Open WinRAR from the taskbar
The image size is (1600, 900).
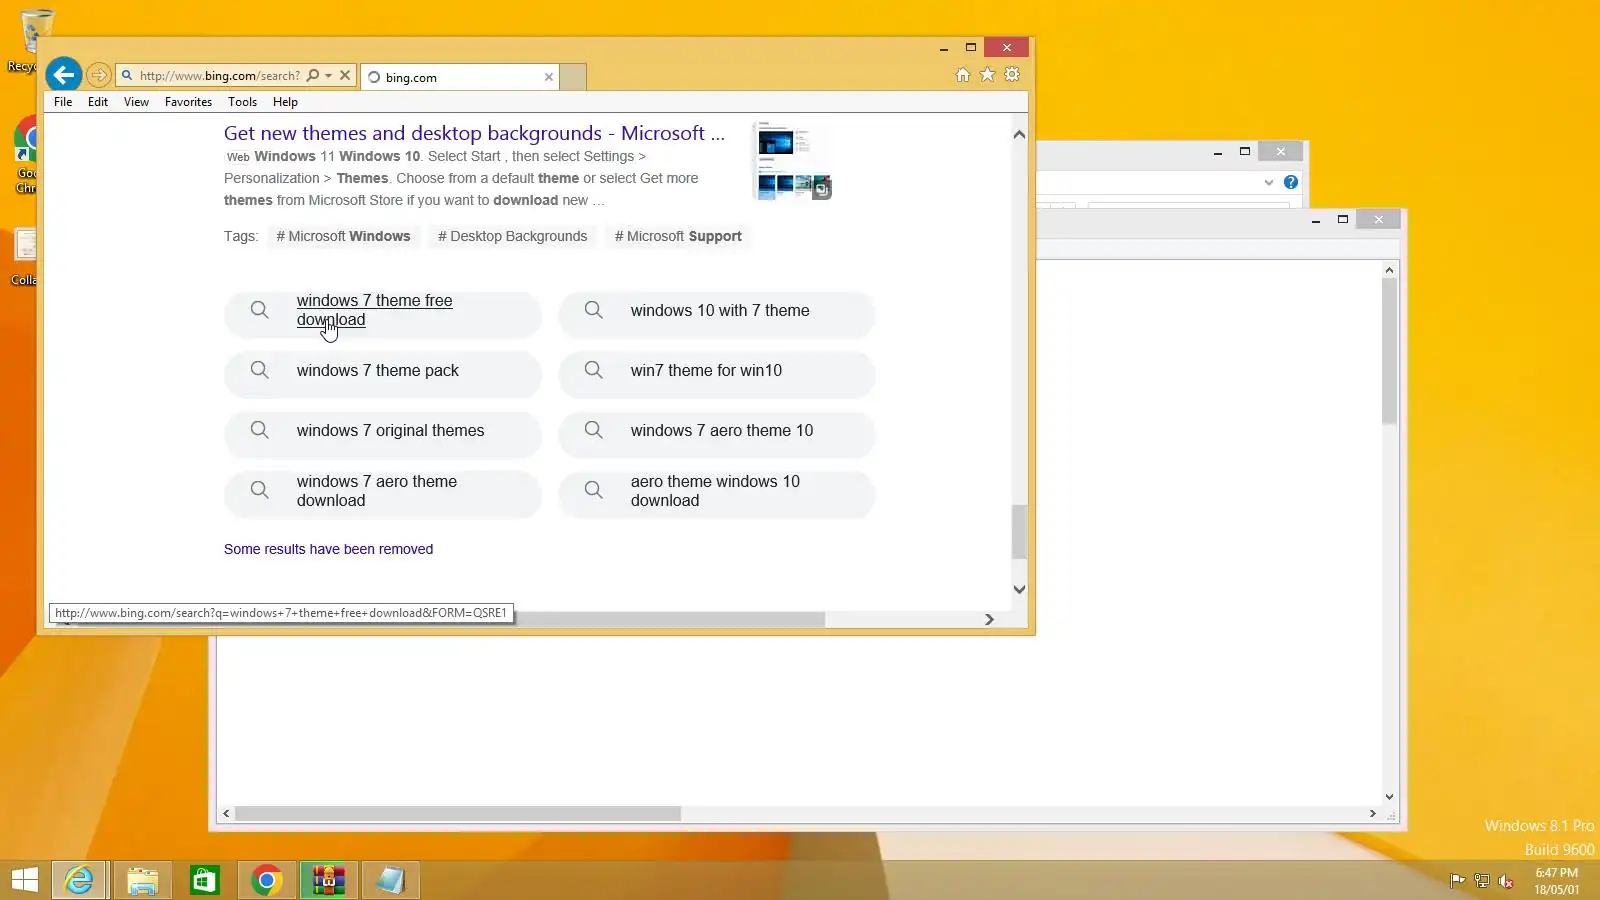tap(328, 880)
